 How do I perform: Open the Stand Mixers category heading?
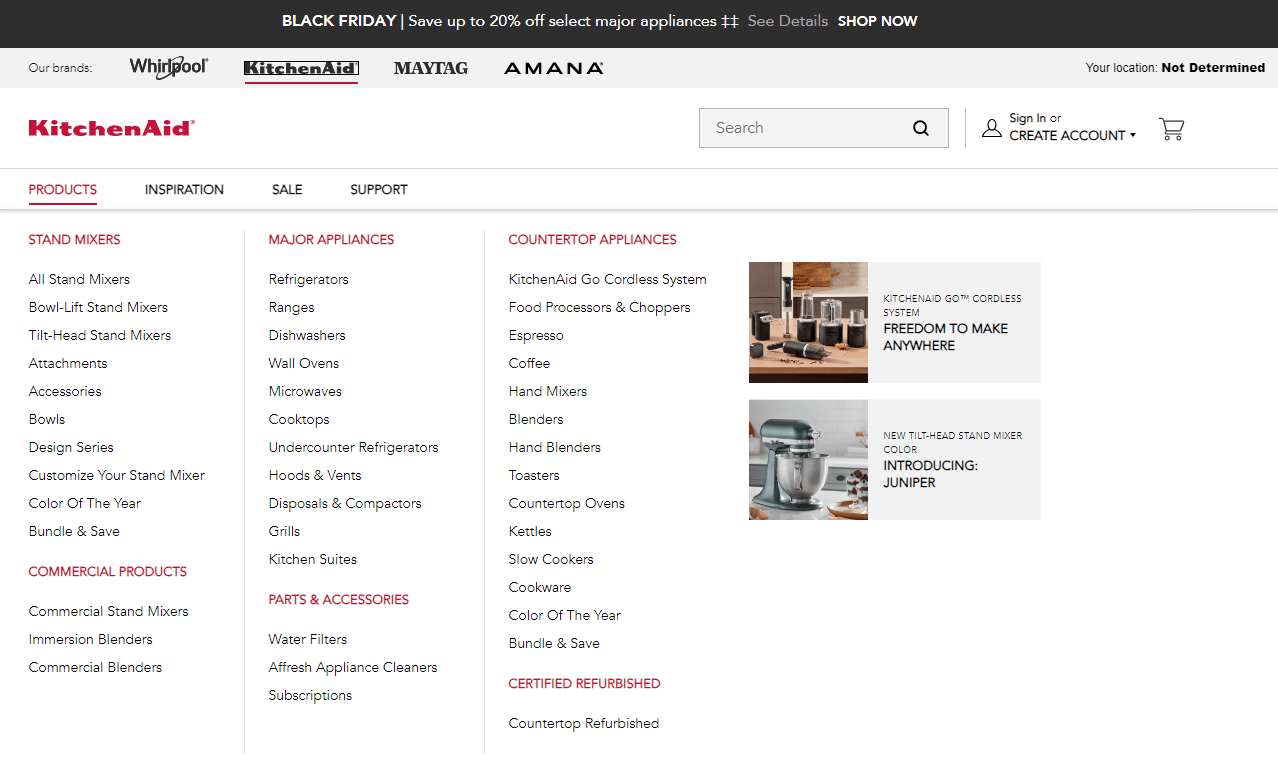[x=75, y=239]
